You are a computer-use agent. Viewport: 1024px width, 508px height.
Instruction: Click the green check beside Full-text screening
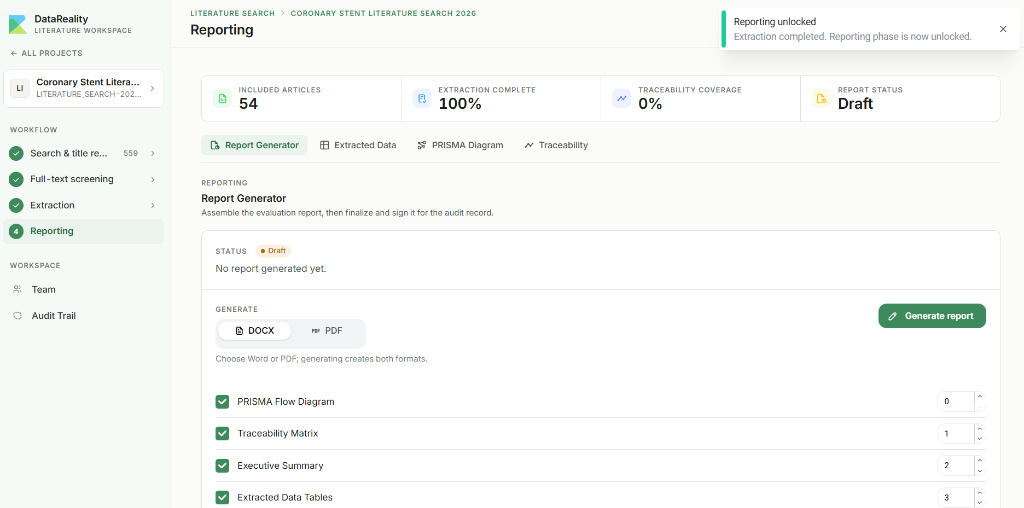pos(16,180)
